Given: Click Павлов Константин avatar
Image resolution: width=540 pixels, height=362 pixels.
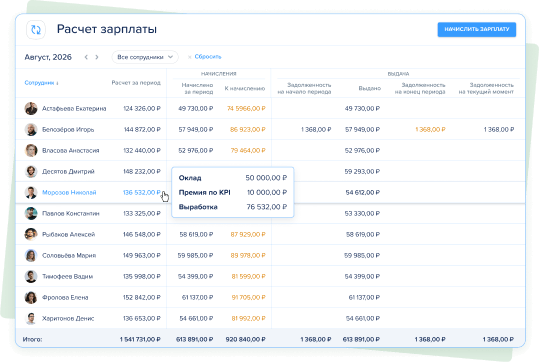Looking at the screenshot, I should 31,214.
